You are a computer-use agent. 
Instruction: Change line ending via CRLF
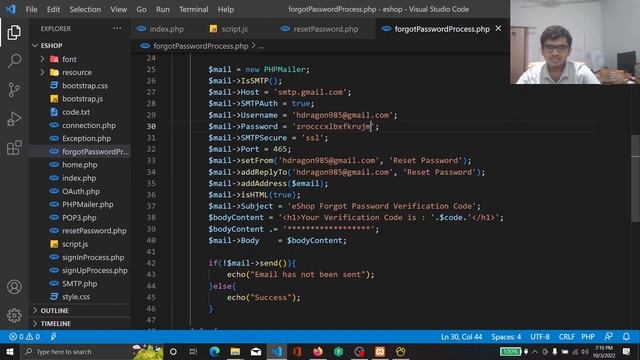coord(567,337)
